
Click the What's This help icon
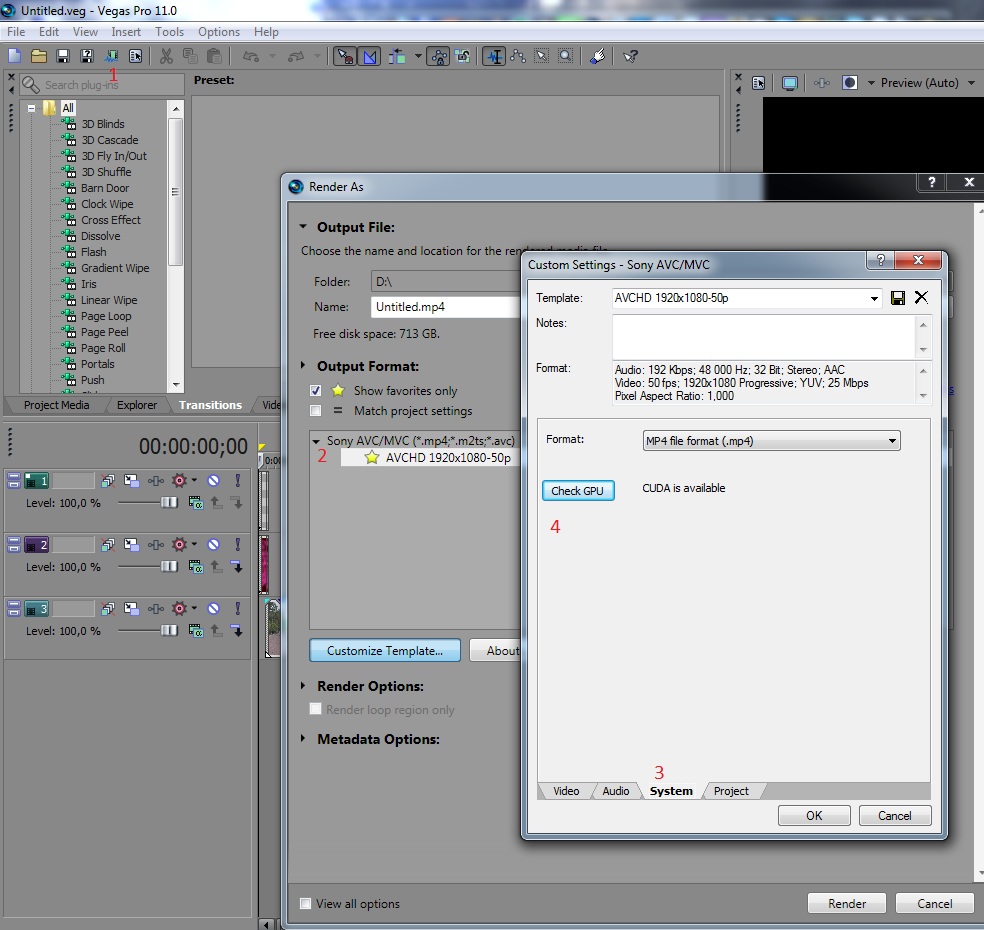coord(630,56)
